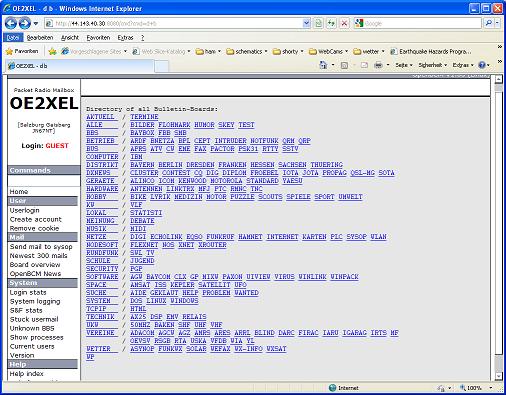Open the Bearbeiten menu
506x395 pixels.
coord(40,38)
